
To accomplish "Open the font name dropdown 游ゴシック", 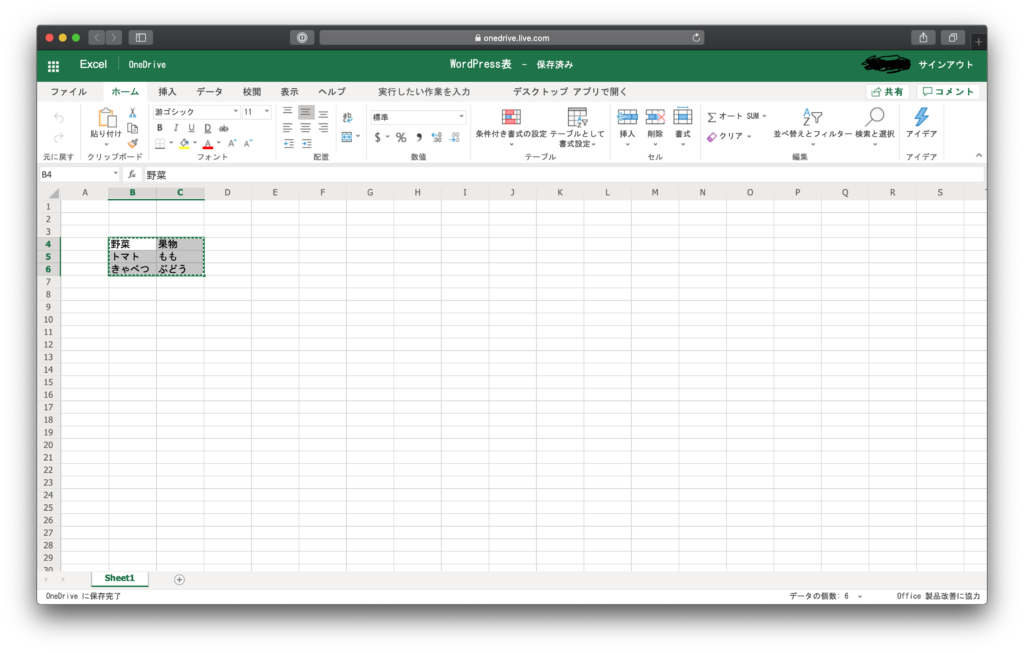I will pyautogui.click(x=196, y=112).
